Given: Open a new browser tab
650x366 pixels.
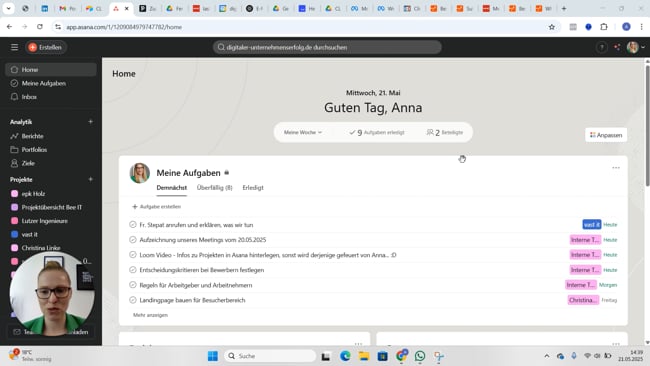Looking at the screenshot, I should [564, 8].
